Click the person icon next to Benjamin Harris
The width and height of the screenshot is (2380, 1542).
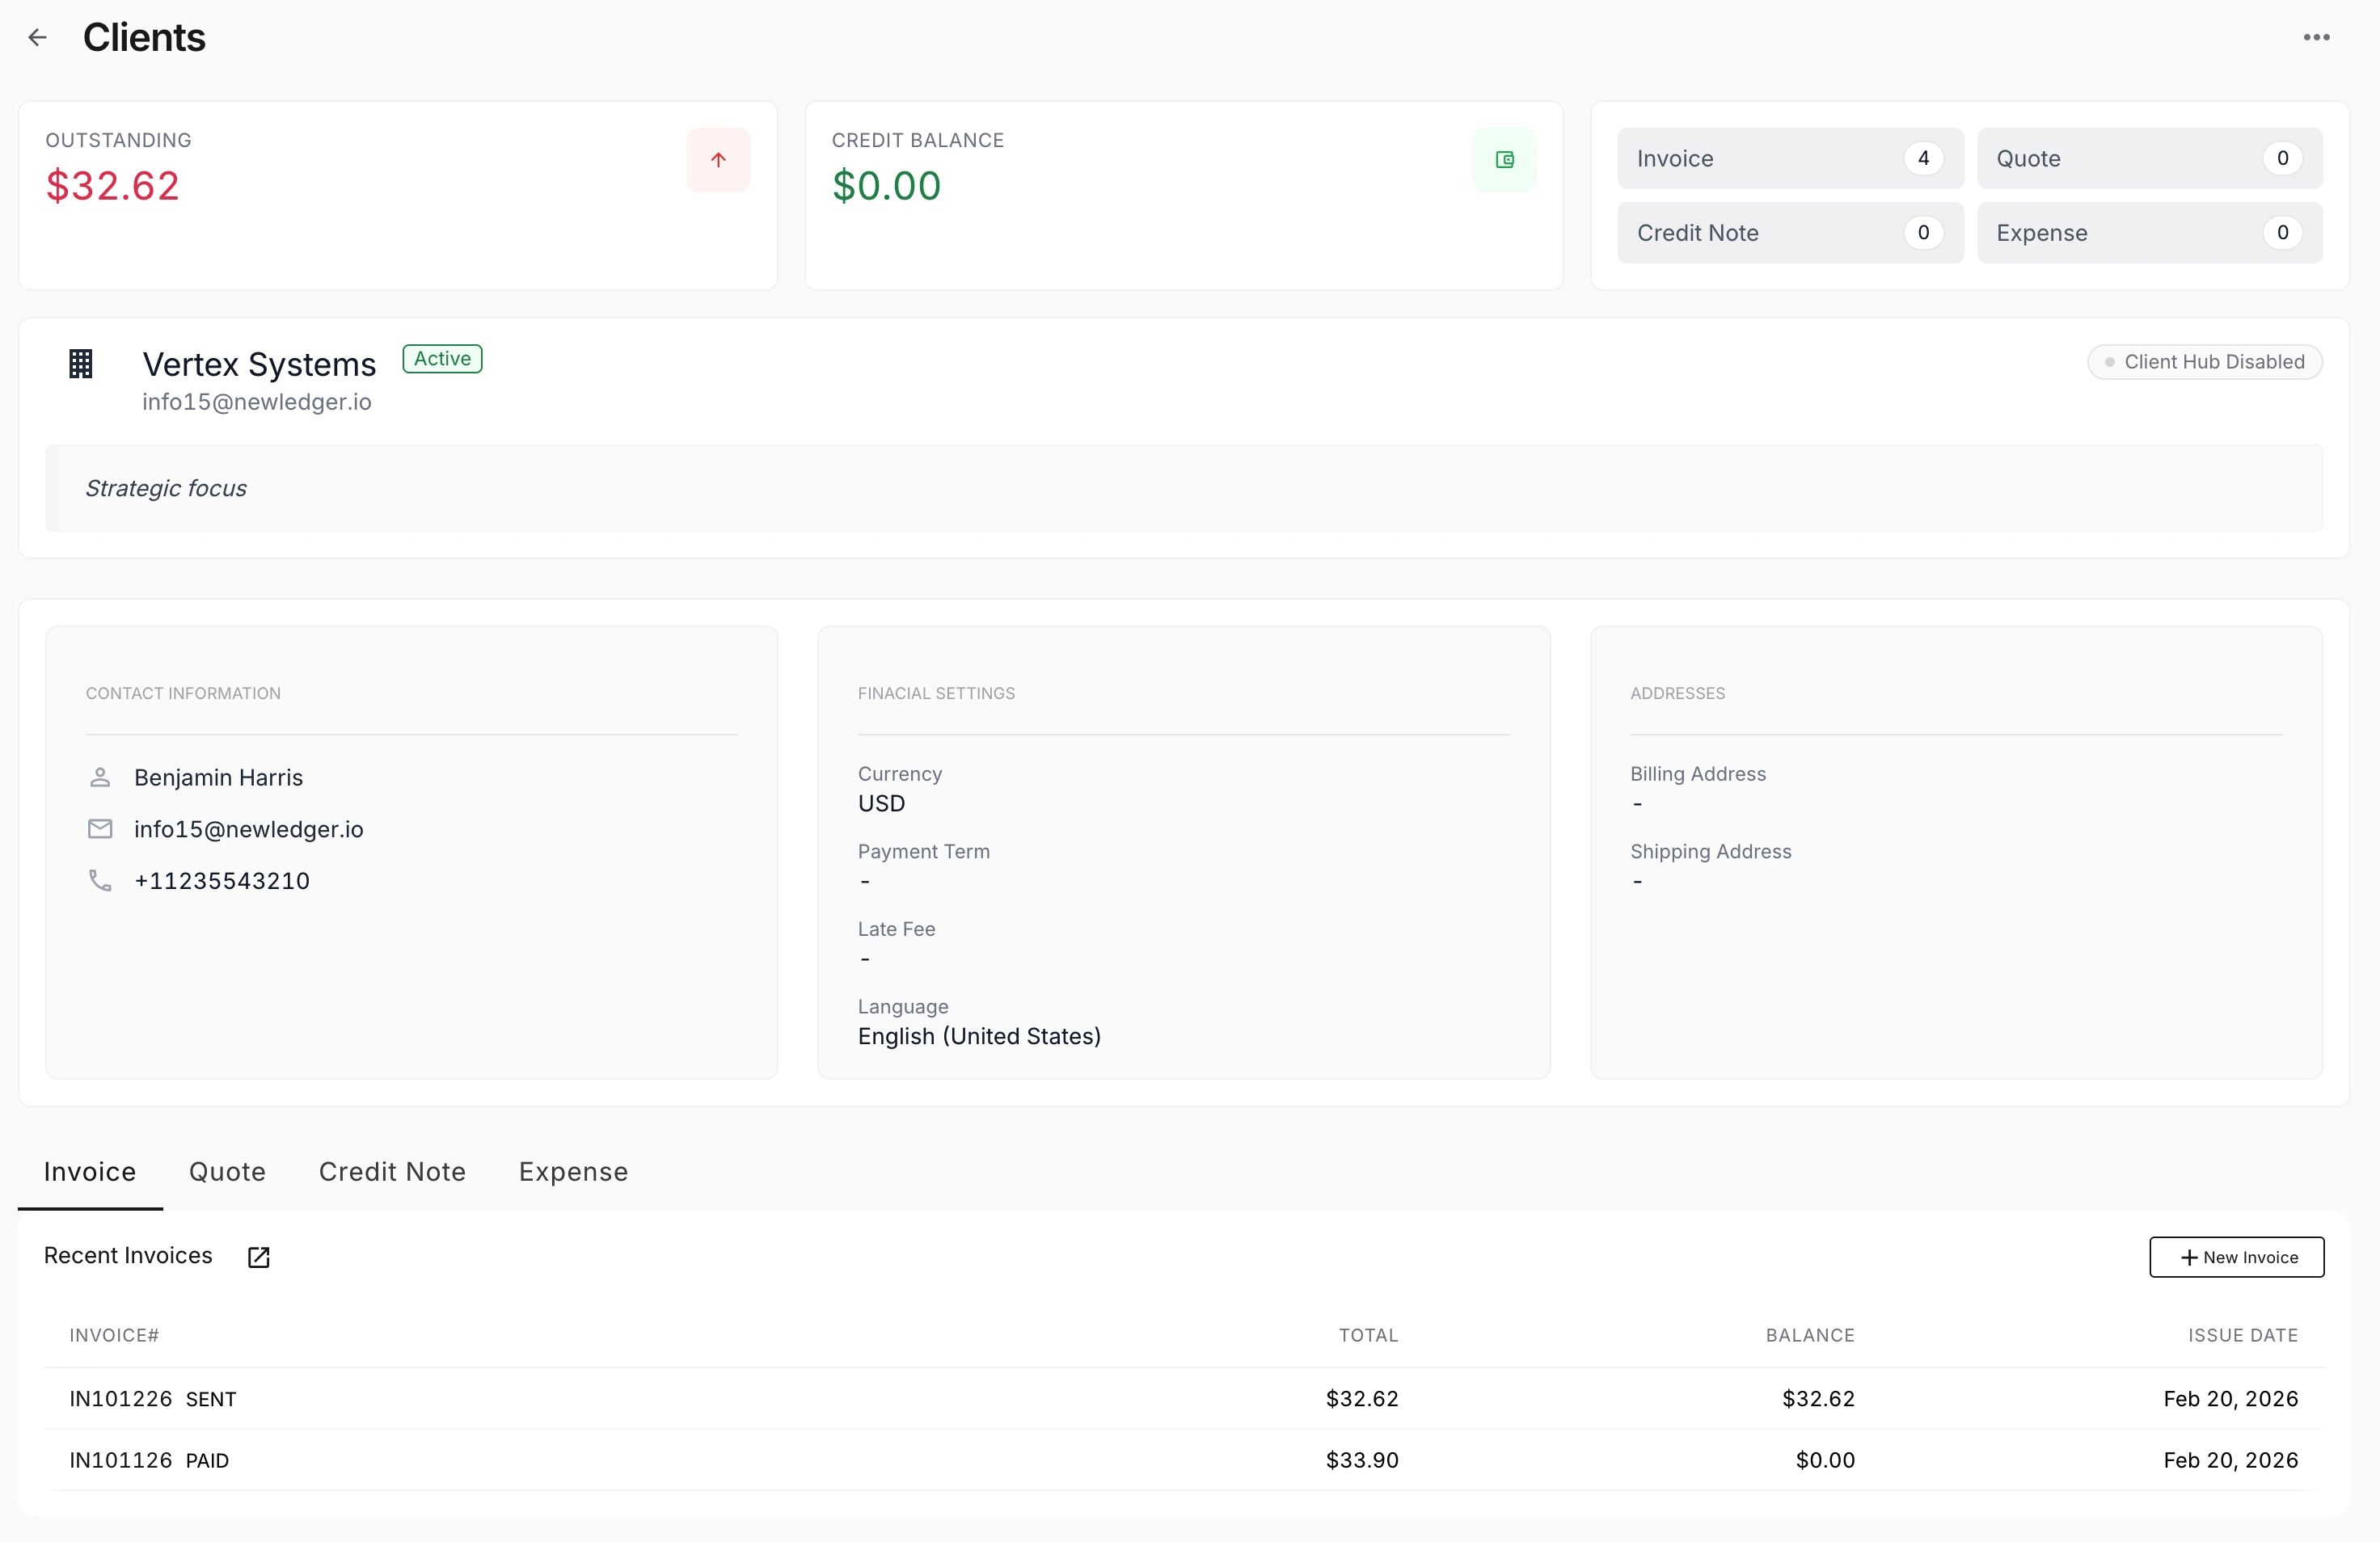(x=100, y=777)
